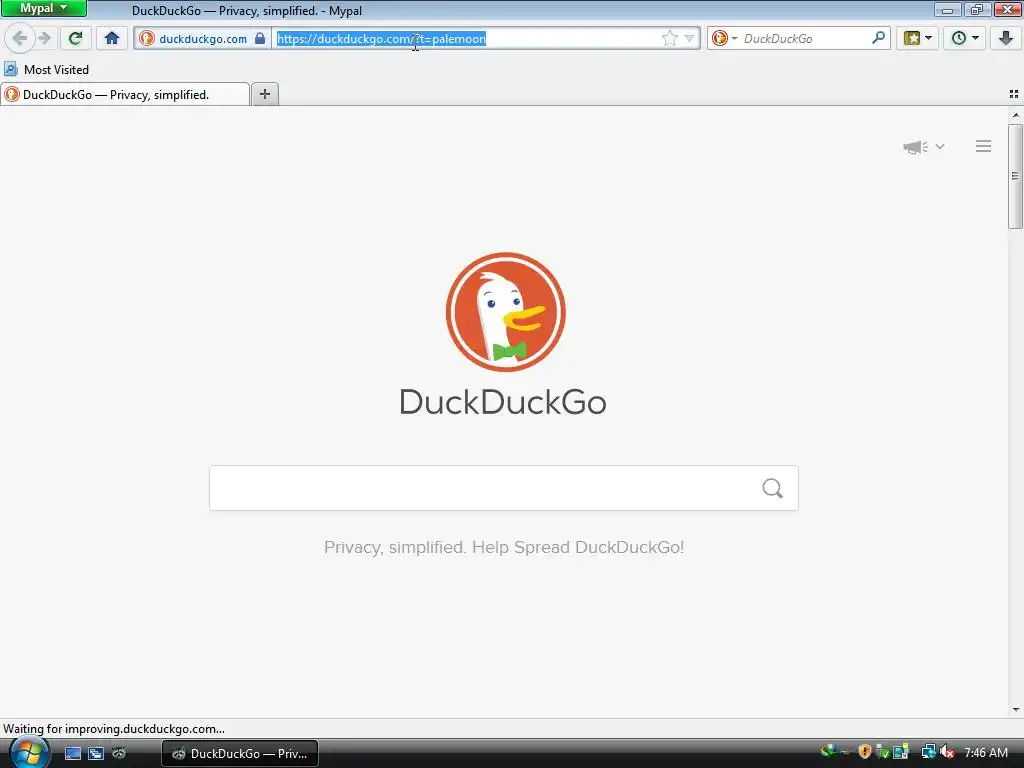Click the 7:46 AM system clock
Viewport: 1024px width, 768px height.
point(986,752)
